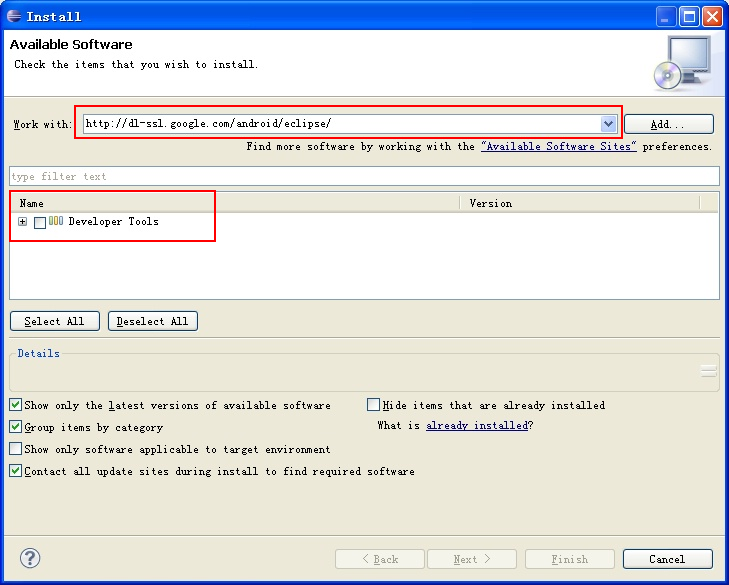The width and height of the screenshot is (729, 585).
Task: Enable Show only software applicable to target environment
Action: [x=15, y=449]
